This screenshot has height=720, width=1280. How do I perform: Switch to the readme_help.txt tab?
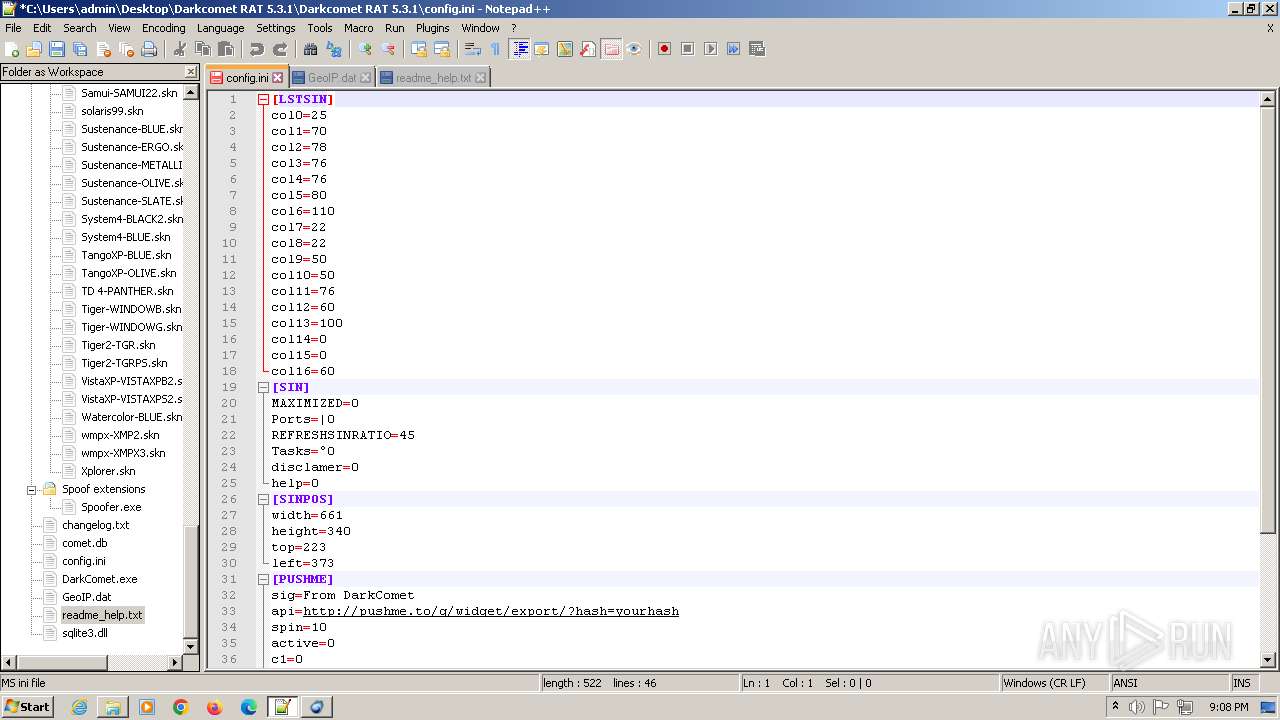[x=433, y=78]
